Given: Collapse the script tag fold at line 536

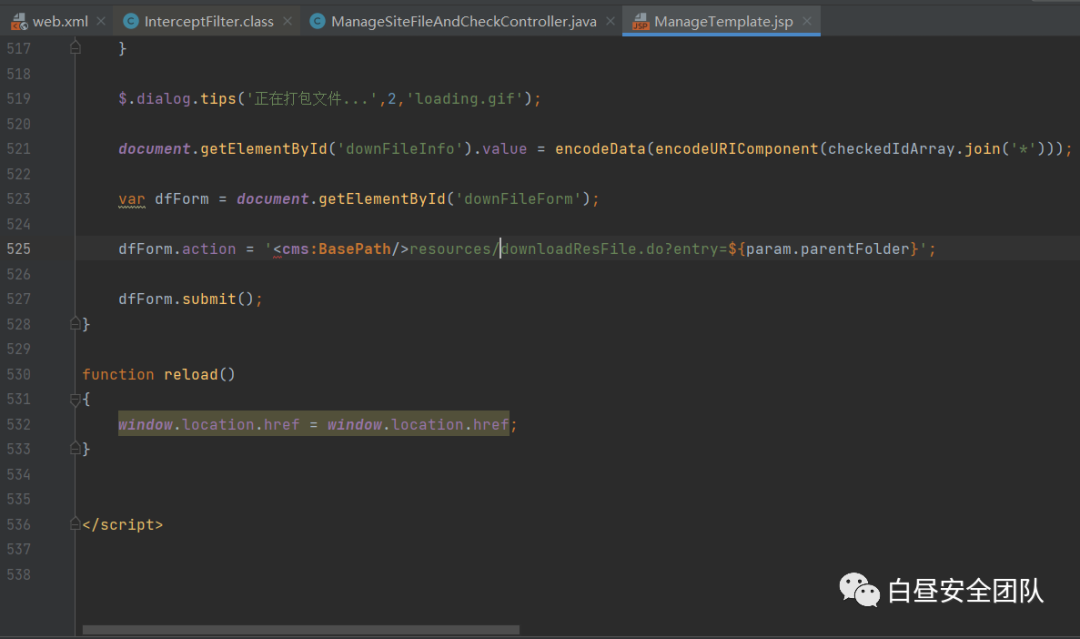Looking at the screenshot, I should [76, 524].
